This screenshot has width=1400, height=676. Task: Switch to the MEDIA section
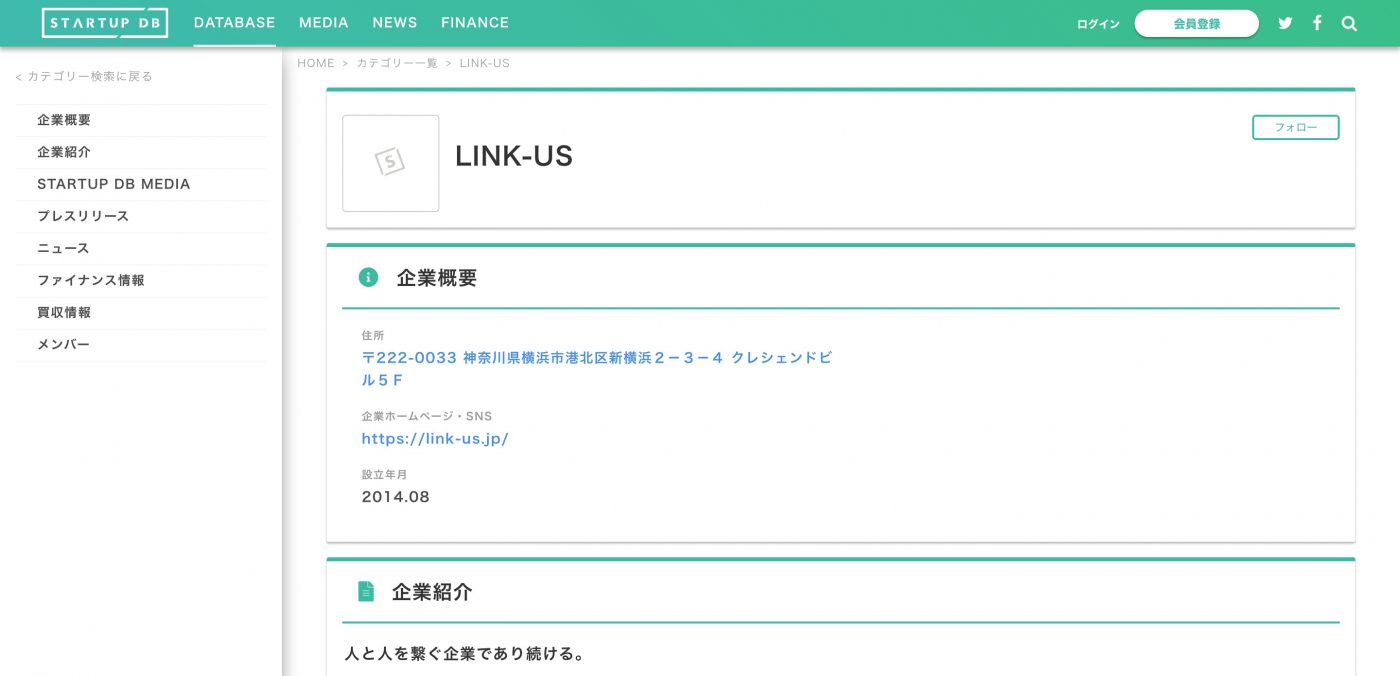point(323,22)
